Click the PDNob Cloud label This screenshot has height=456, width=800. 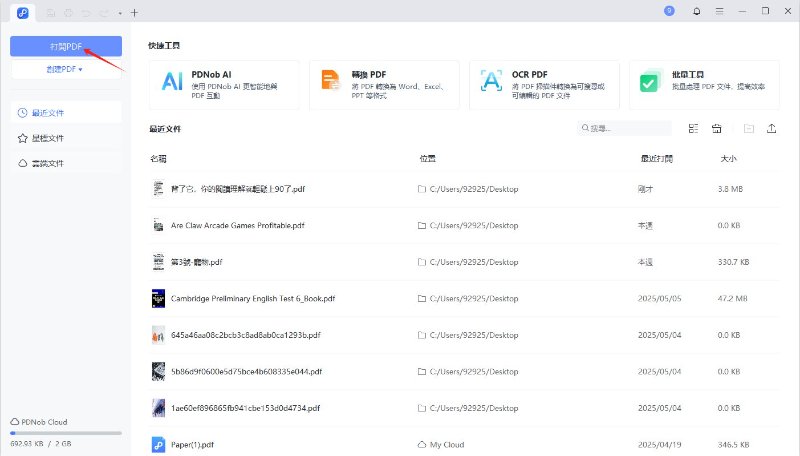click(x=44, y=422)
